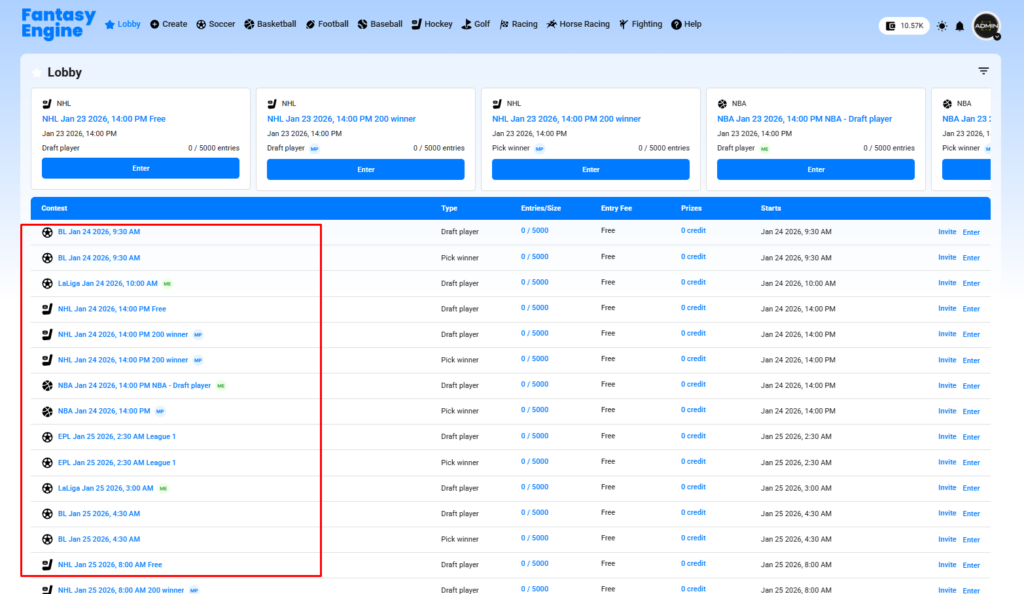The image size is (1024, 594).
Task: Click the wallet balance 10.57K
Action: tap(903, 25)
